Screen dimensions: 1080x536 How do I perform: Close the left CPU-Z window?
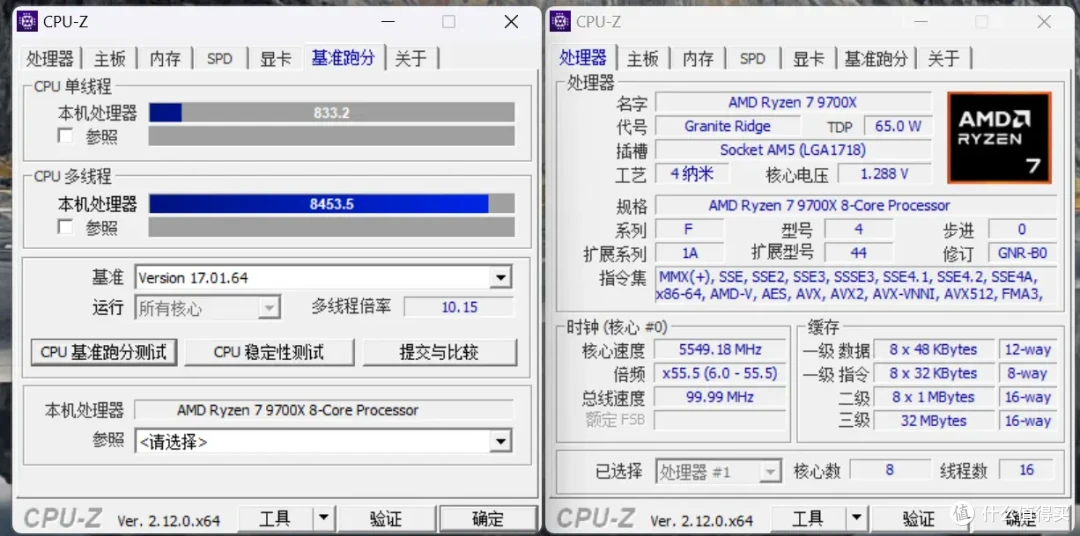[x=511, y=22]
